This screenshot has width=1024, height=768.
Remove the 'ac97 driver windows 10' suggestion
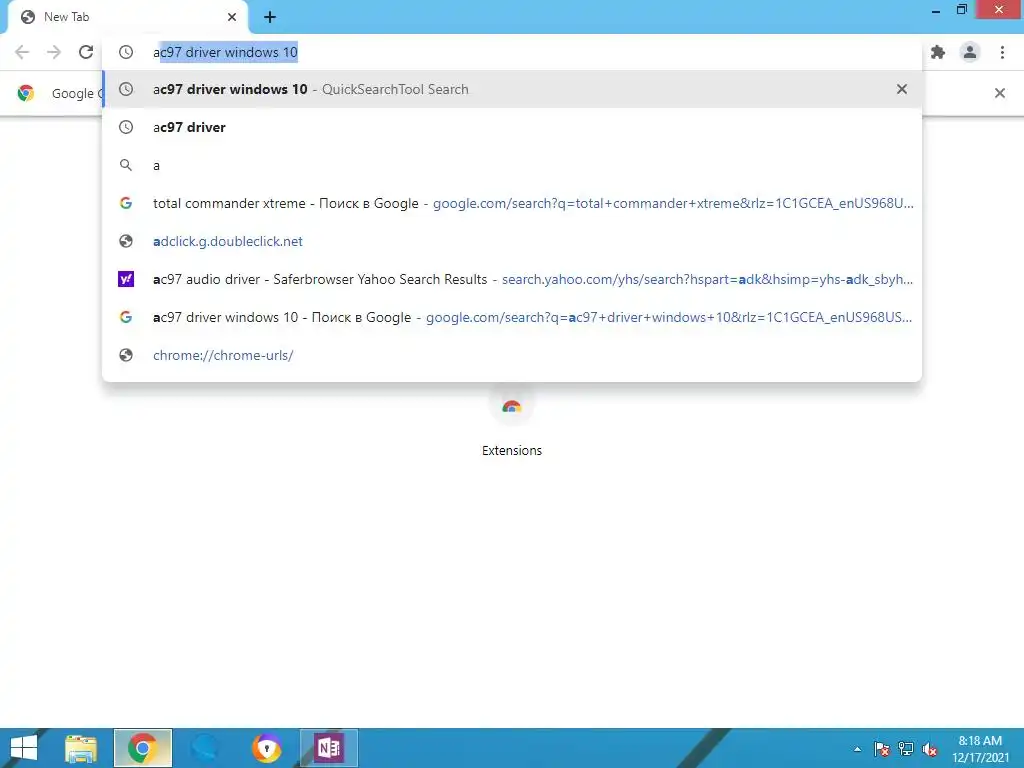point(901,89)
